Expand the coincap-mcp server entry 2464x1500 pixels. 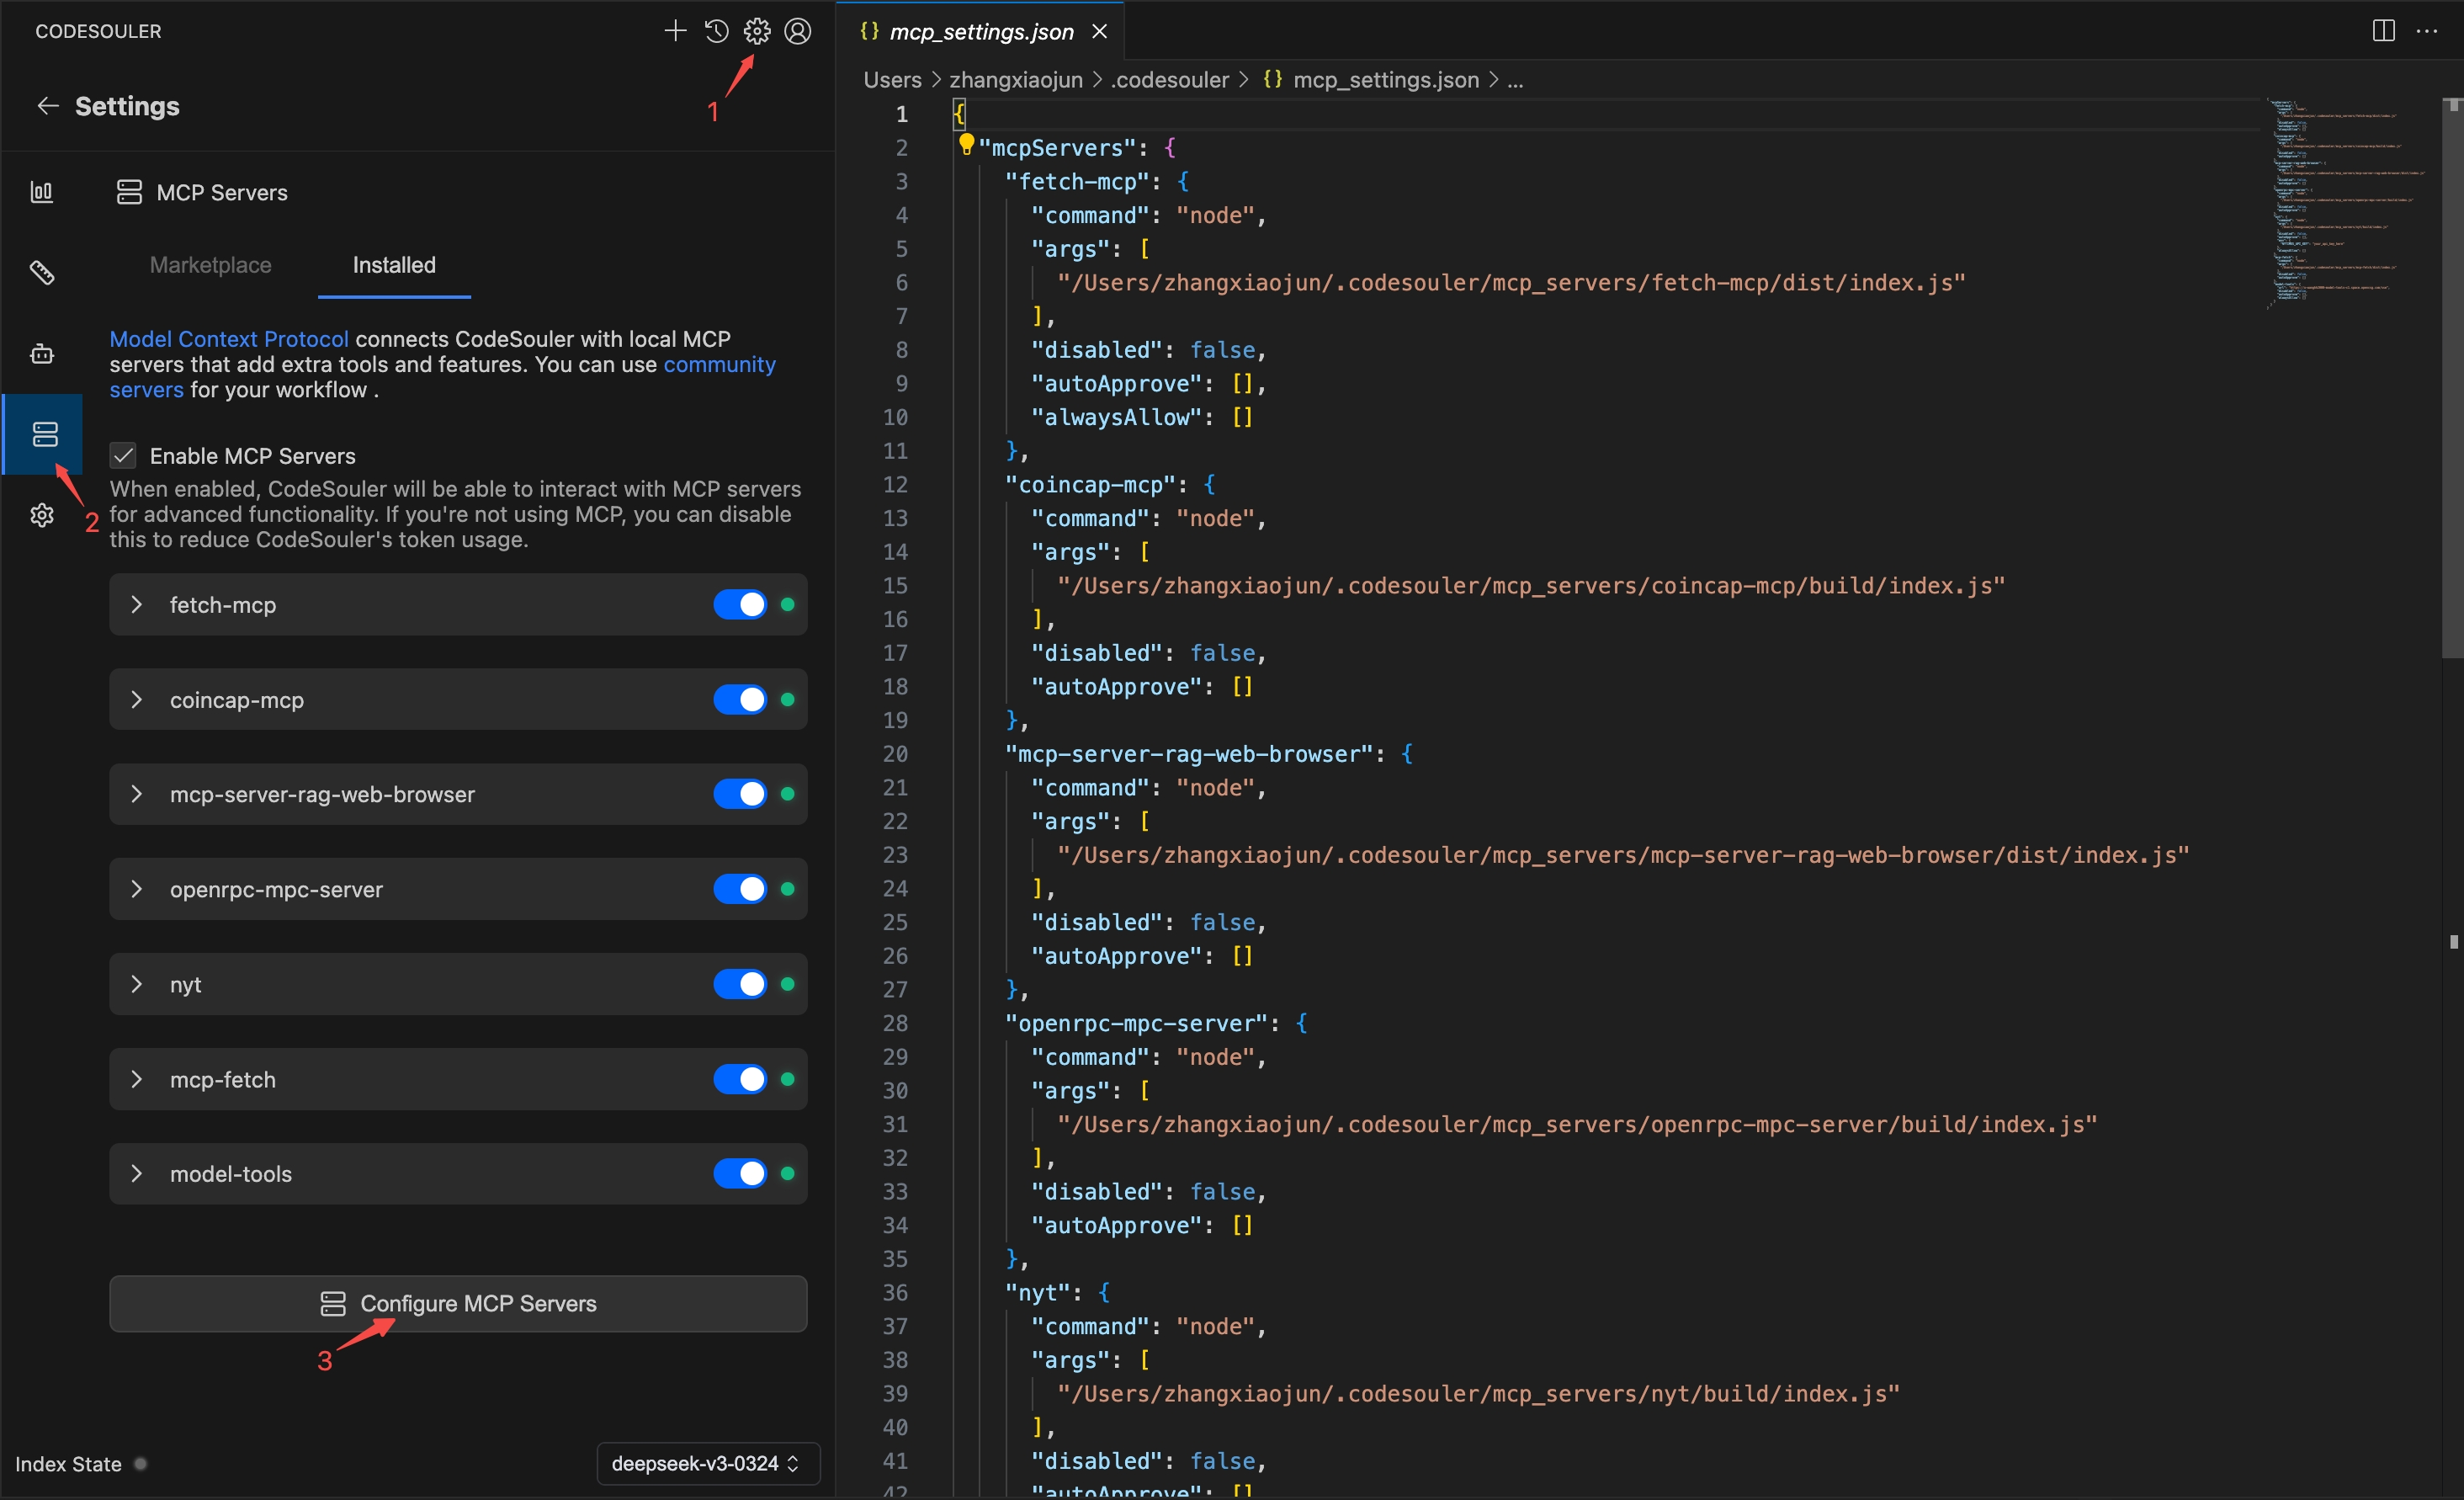coord(137,700)
